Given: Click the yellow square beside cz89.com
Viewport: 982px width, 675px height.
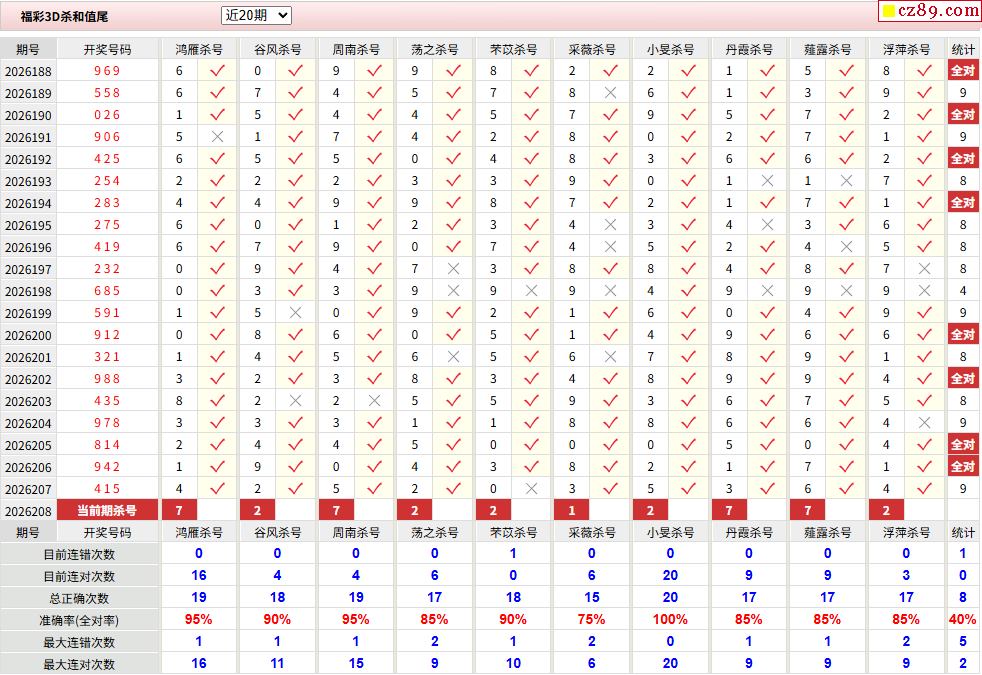Looking at the screenshot, I should [889, 11].
